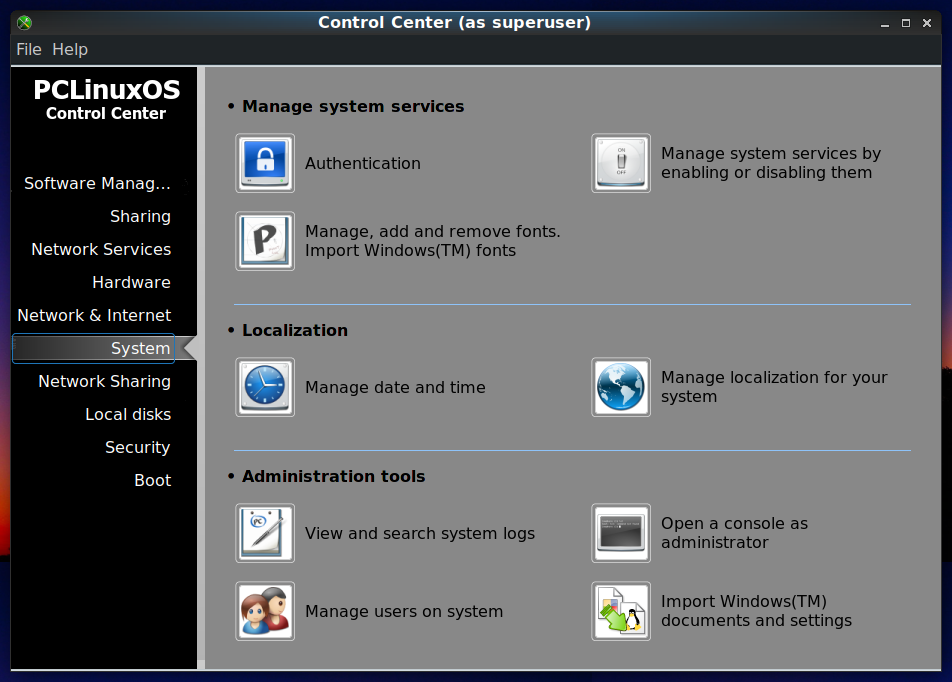The image size is (952, 682).
Task: Switch to Network Sharing category
Action: pyautogui.click(x=104, y=381)
